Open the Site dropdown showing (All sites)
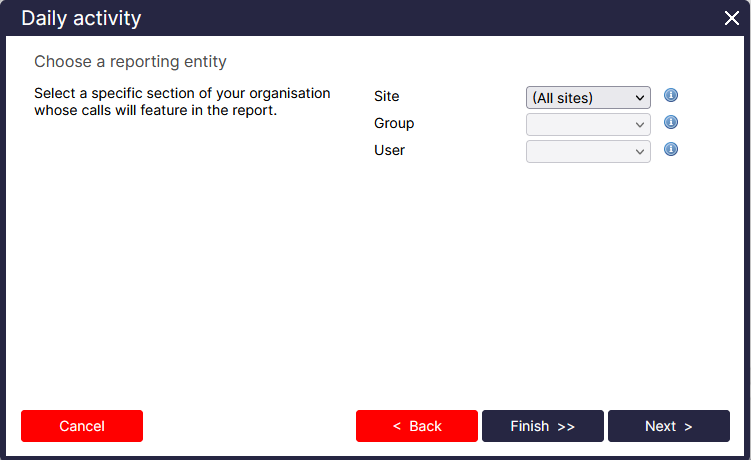Screen dimensions: 751x460 (588, 97)
